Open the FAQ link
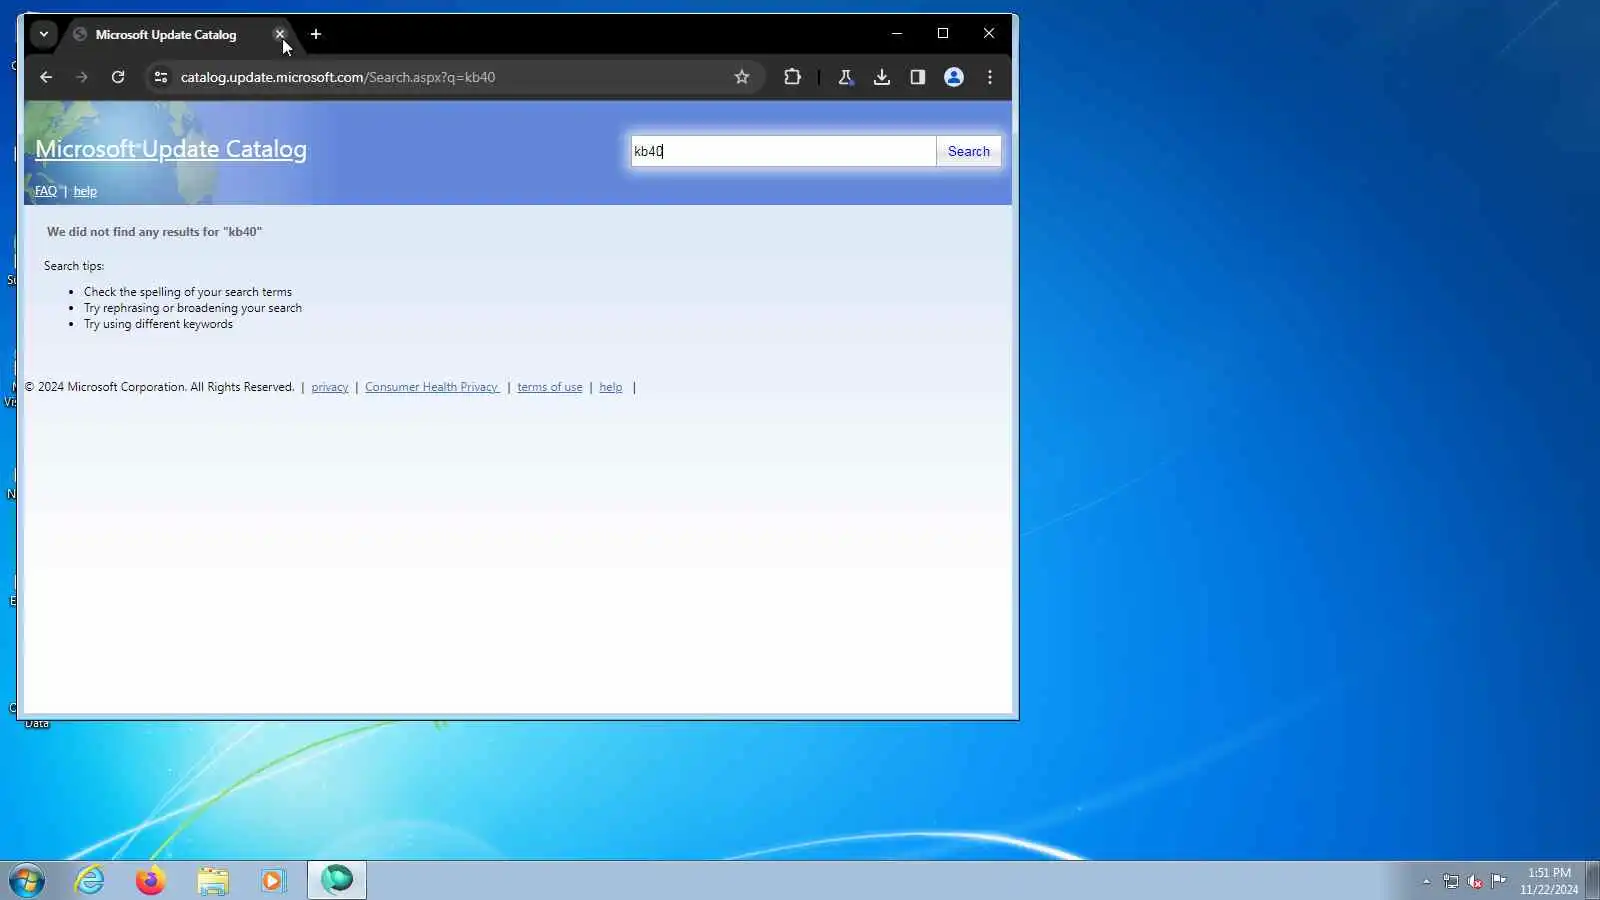 pyautogui.click(x=46, y=191)
